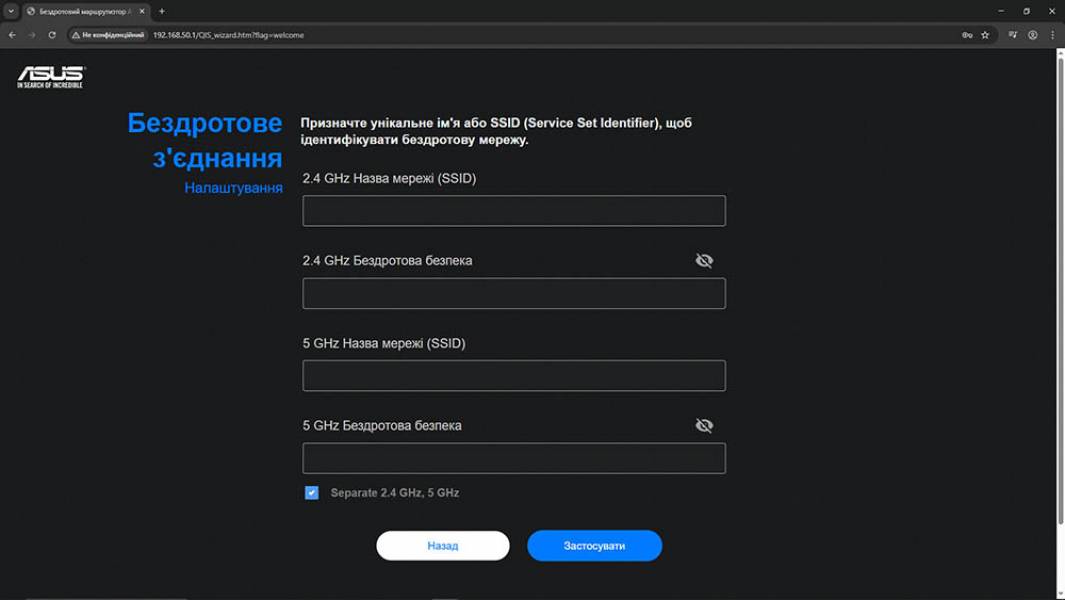Open the password manager key icon
This screenshot has height=600, width=1065.
(967, 35)
